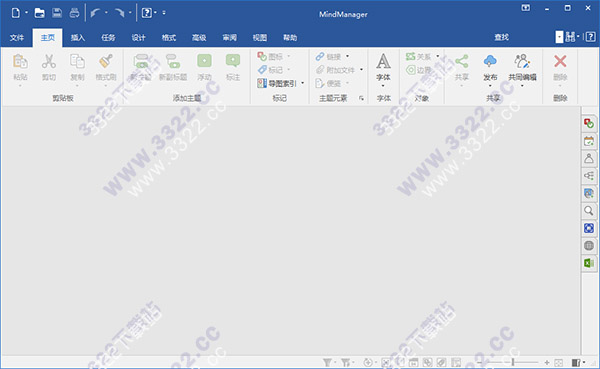The width and height of the screenshot is (600, 369).
Task: Click the Link (链接) chain icon
Action: pos(320,57)
